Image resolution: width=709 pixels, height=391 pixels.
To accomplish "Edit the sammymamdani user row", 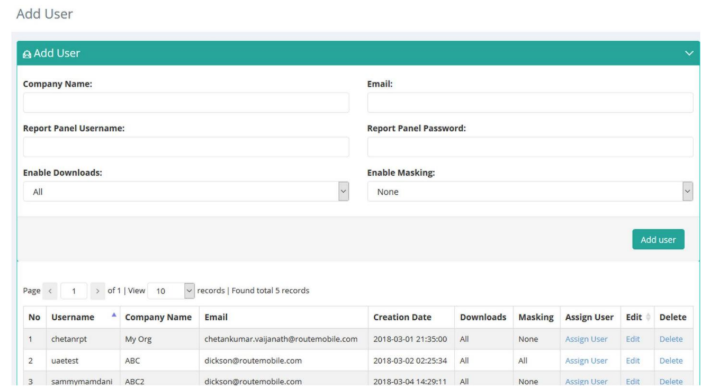I will (633, 382).
